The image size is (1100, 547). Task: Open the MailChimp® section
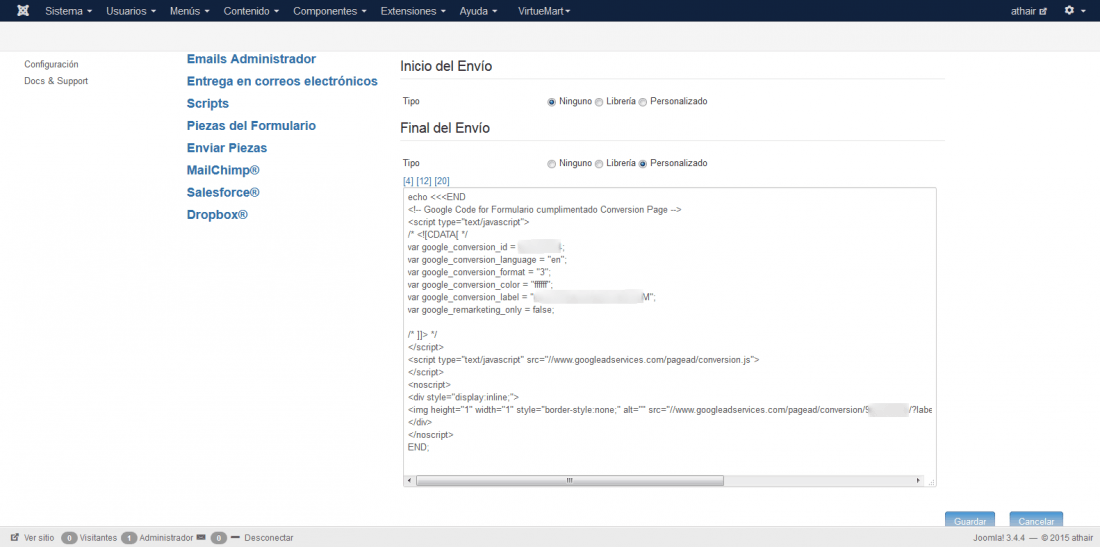click(223, 170)
